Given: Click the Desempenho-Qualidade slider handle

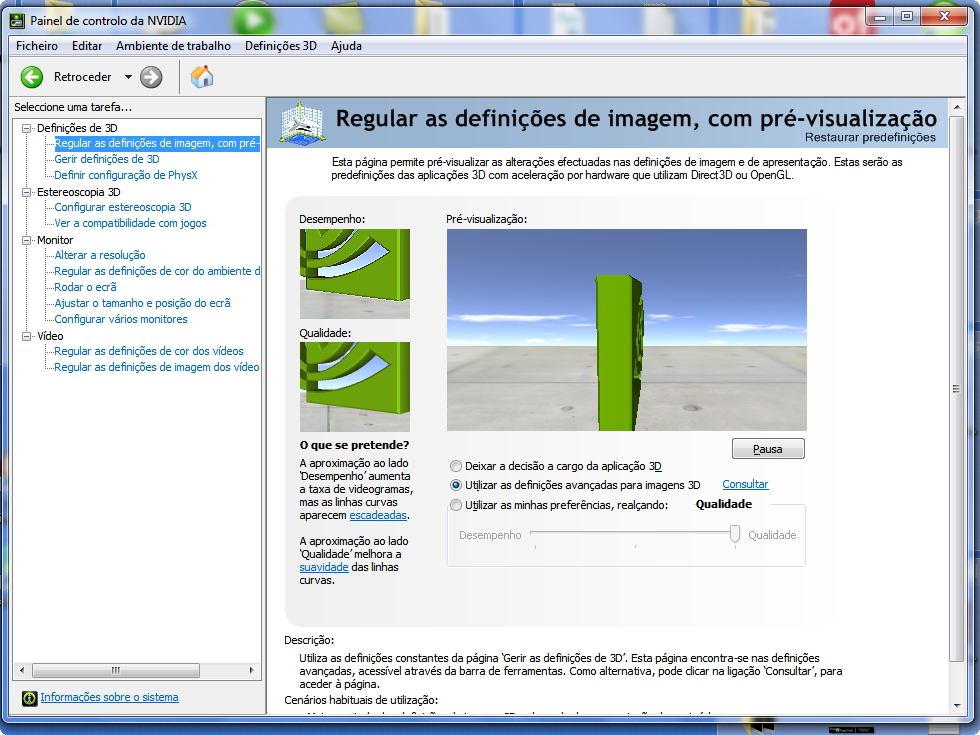Looking at the screenshot, I should [x=735, y=534].
